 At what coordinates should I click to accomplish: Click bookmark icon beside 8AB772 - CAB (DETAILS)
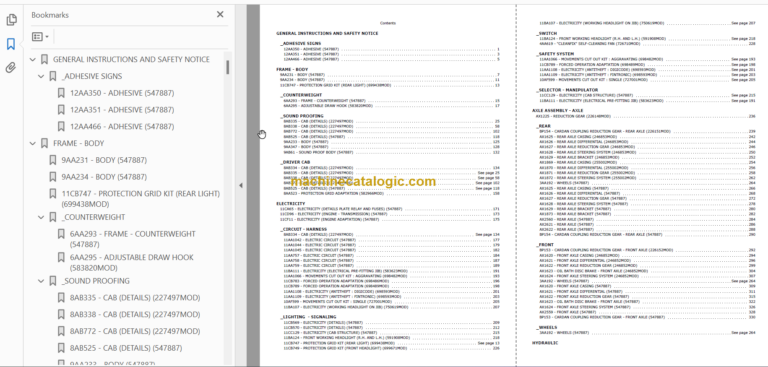point(61,331)
